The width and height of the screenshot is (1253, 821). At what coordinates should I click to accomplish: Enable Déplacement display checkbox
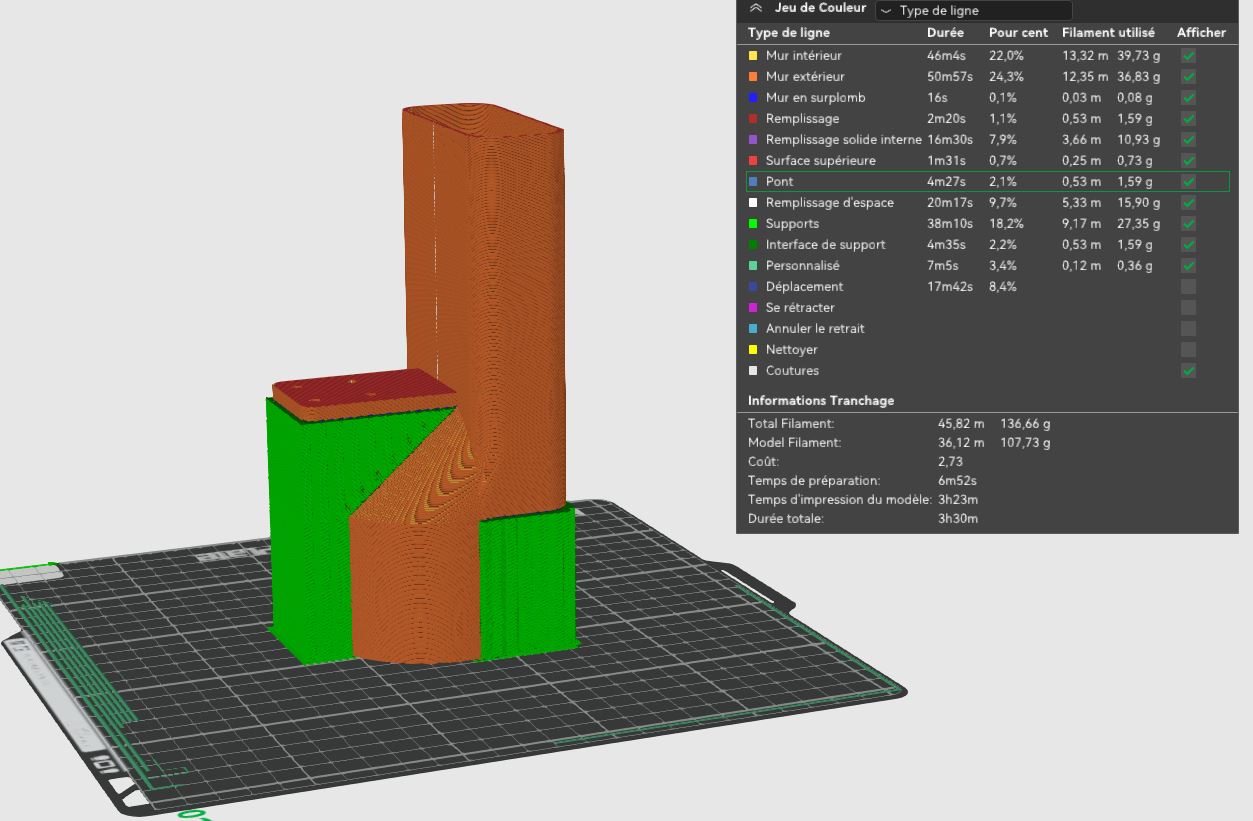(x=1188, y=287)
